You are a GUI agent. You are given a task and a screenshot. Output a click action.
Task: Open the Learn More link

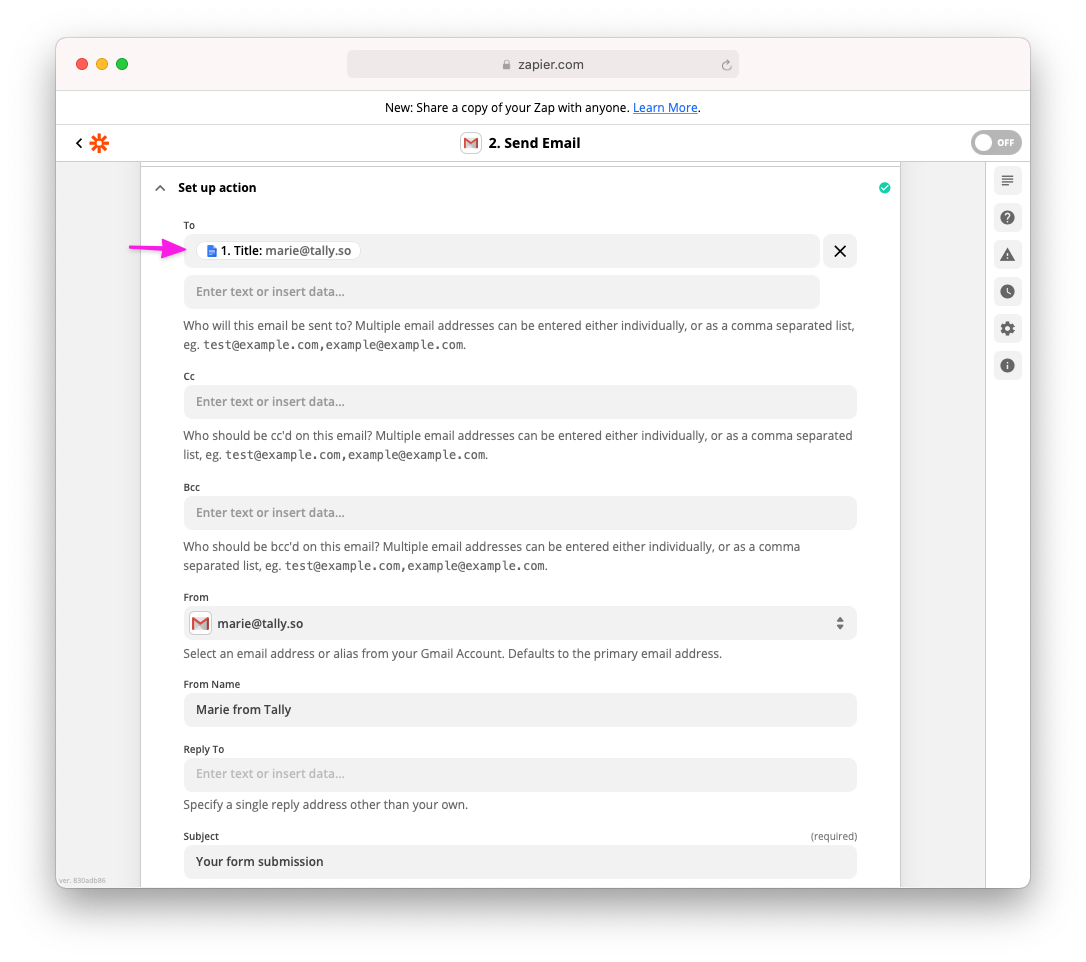click(665, 107)
